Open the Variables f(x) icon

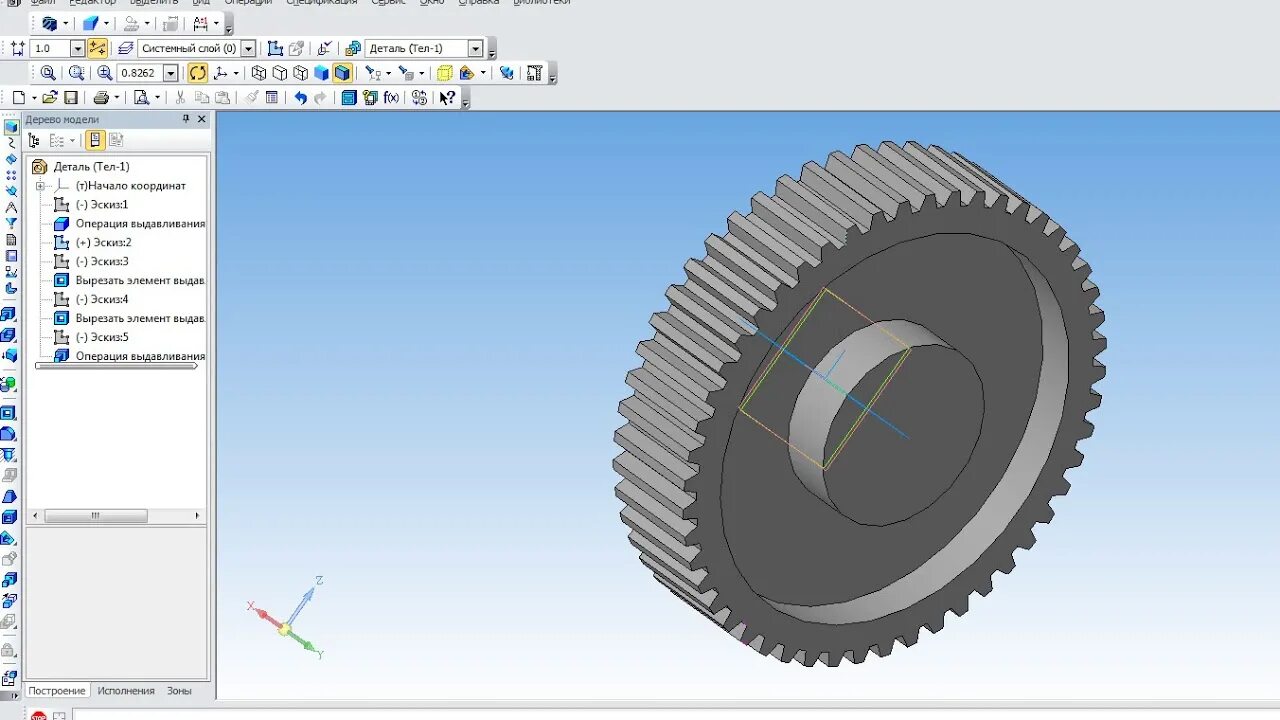point(391,97)
